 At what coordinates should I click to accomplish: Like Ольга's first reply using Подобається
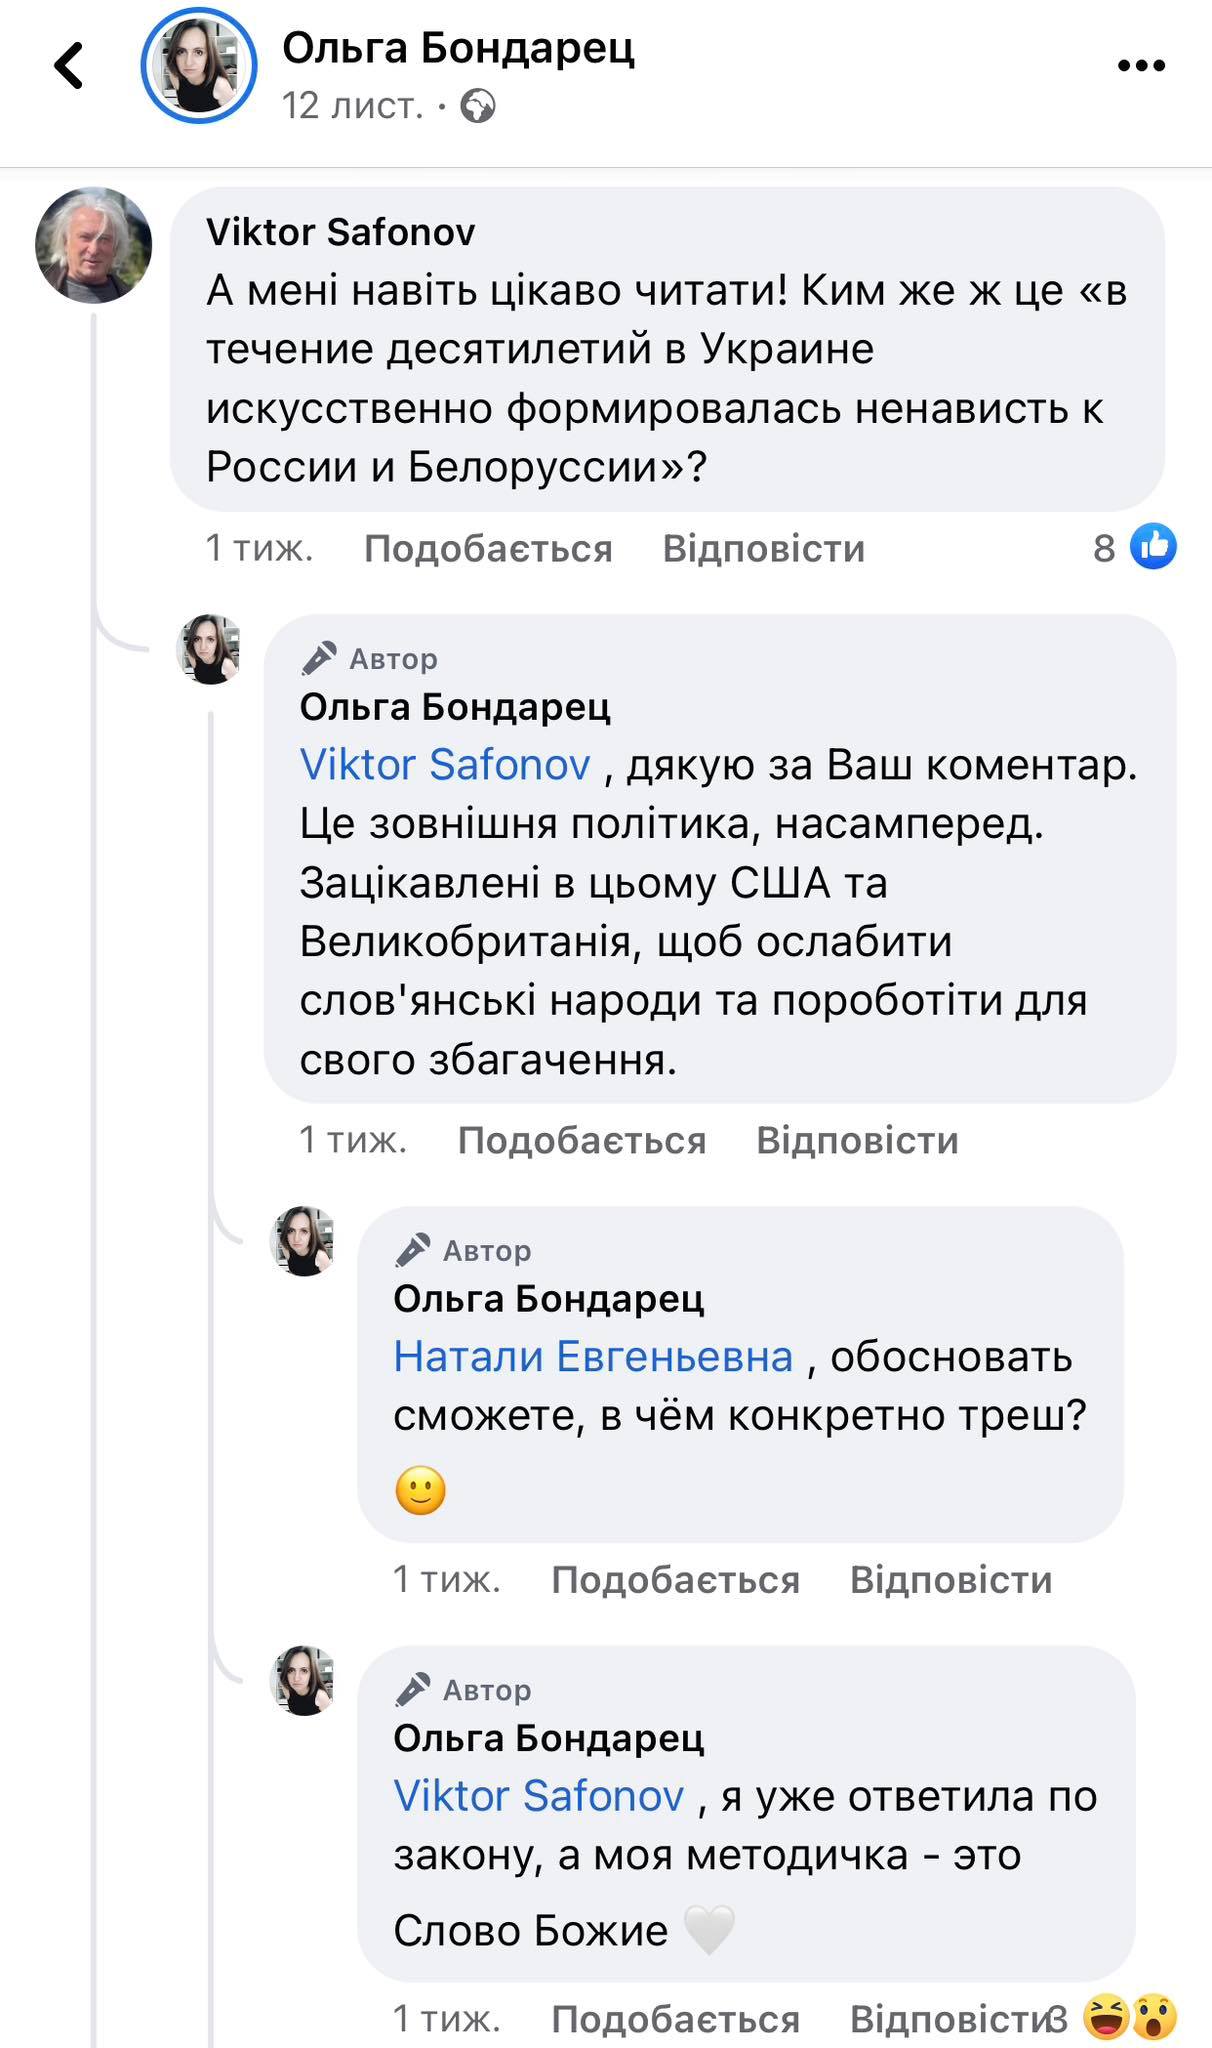coord(583,1139)
